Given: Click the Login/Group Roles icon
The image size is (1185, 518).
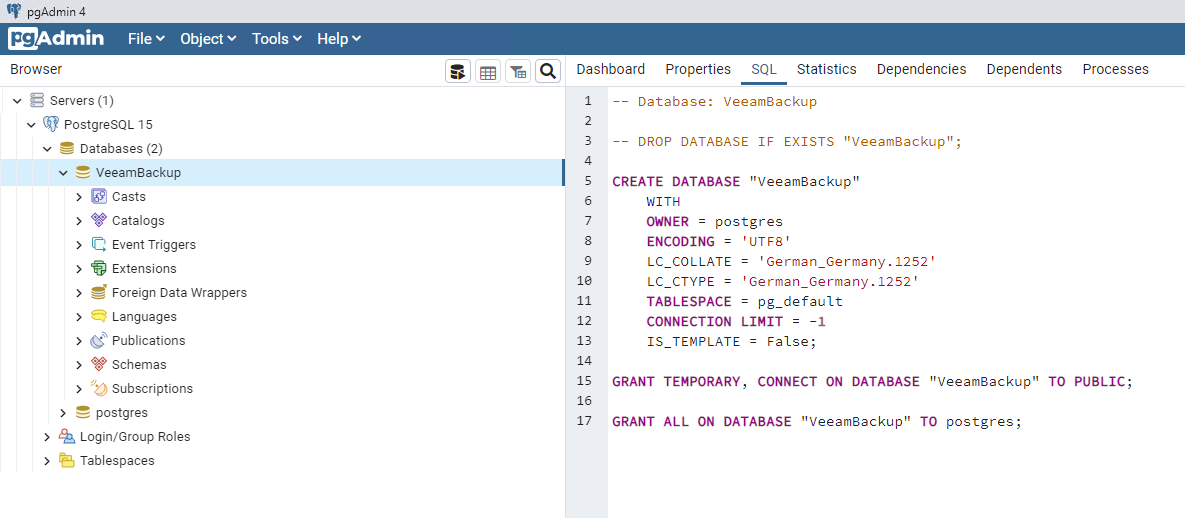Looking at the screenshot, I should click(67, 436).
